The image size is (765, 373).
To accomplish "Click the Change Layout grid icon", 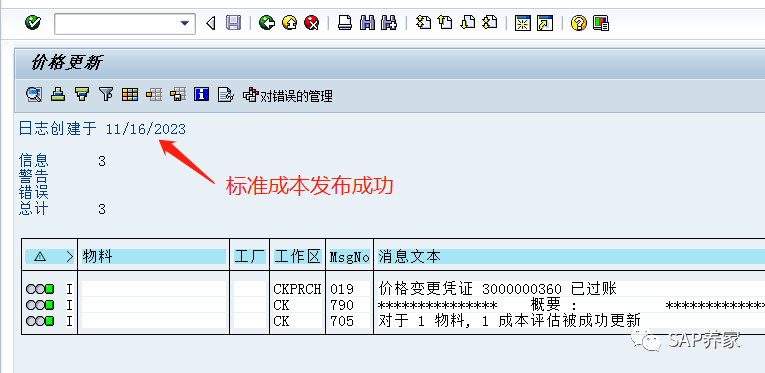I will pos(130,94).
